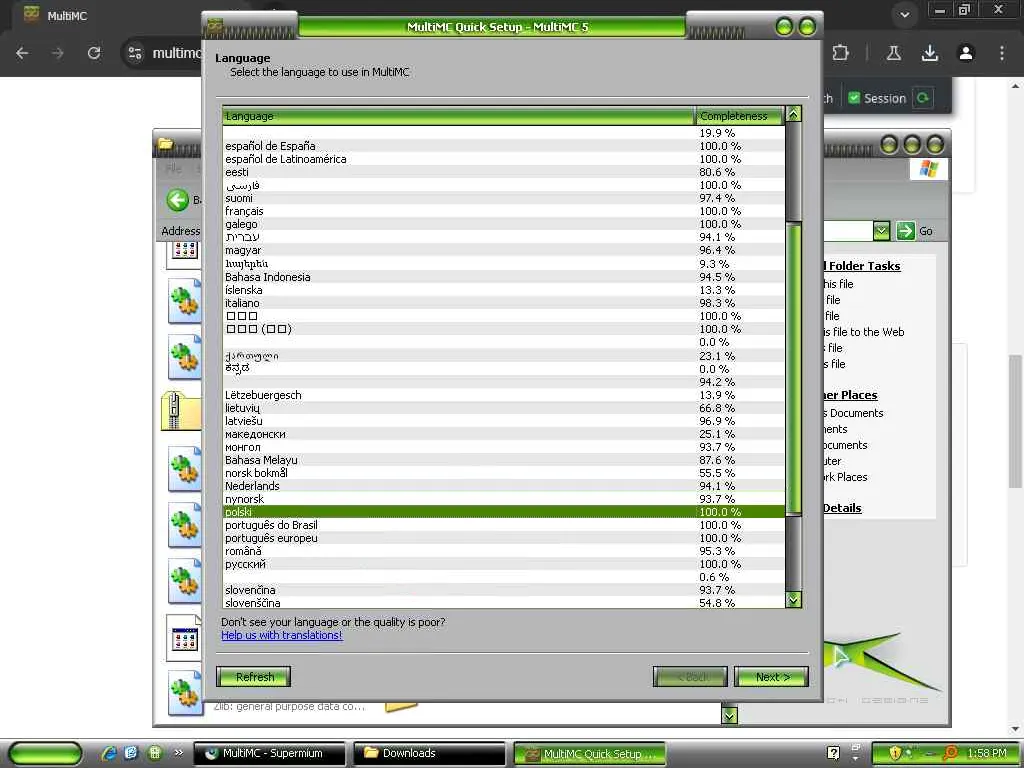Select Bahasa Melayu language row
The width and height of the screenshot is (1024, 768).
click(504, 460)
